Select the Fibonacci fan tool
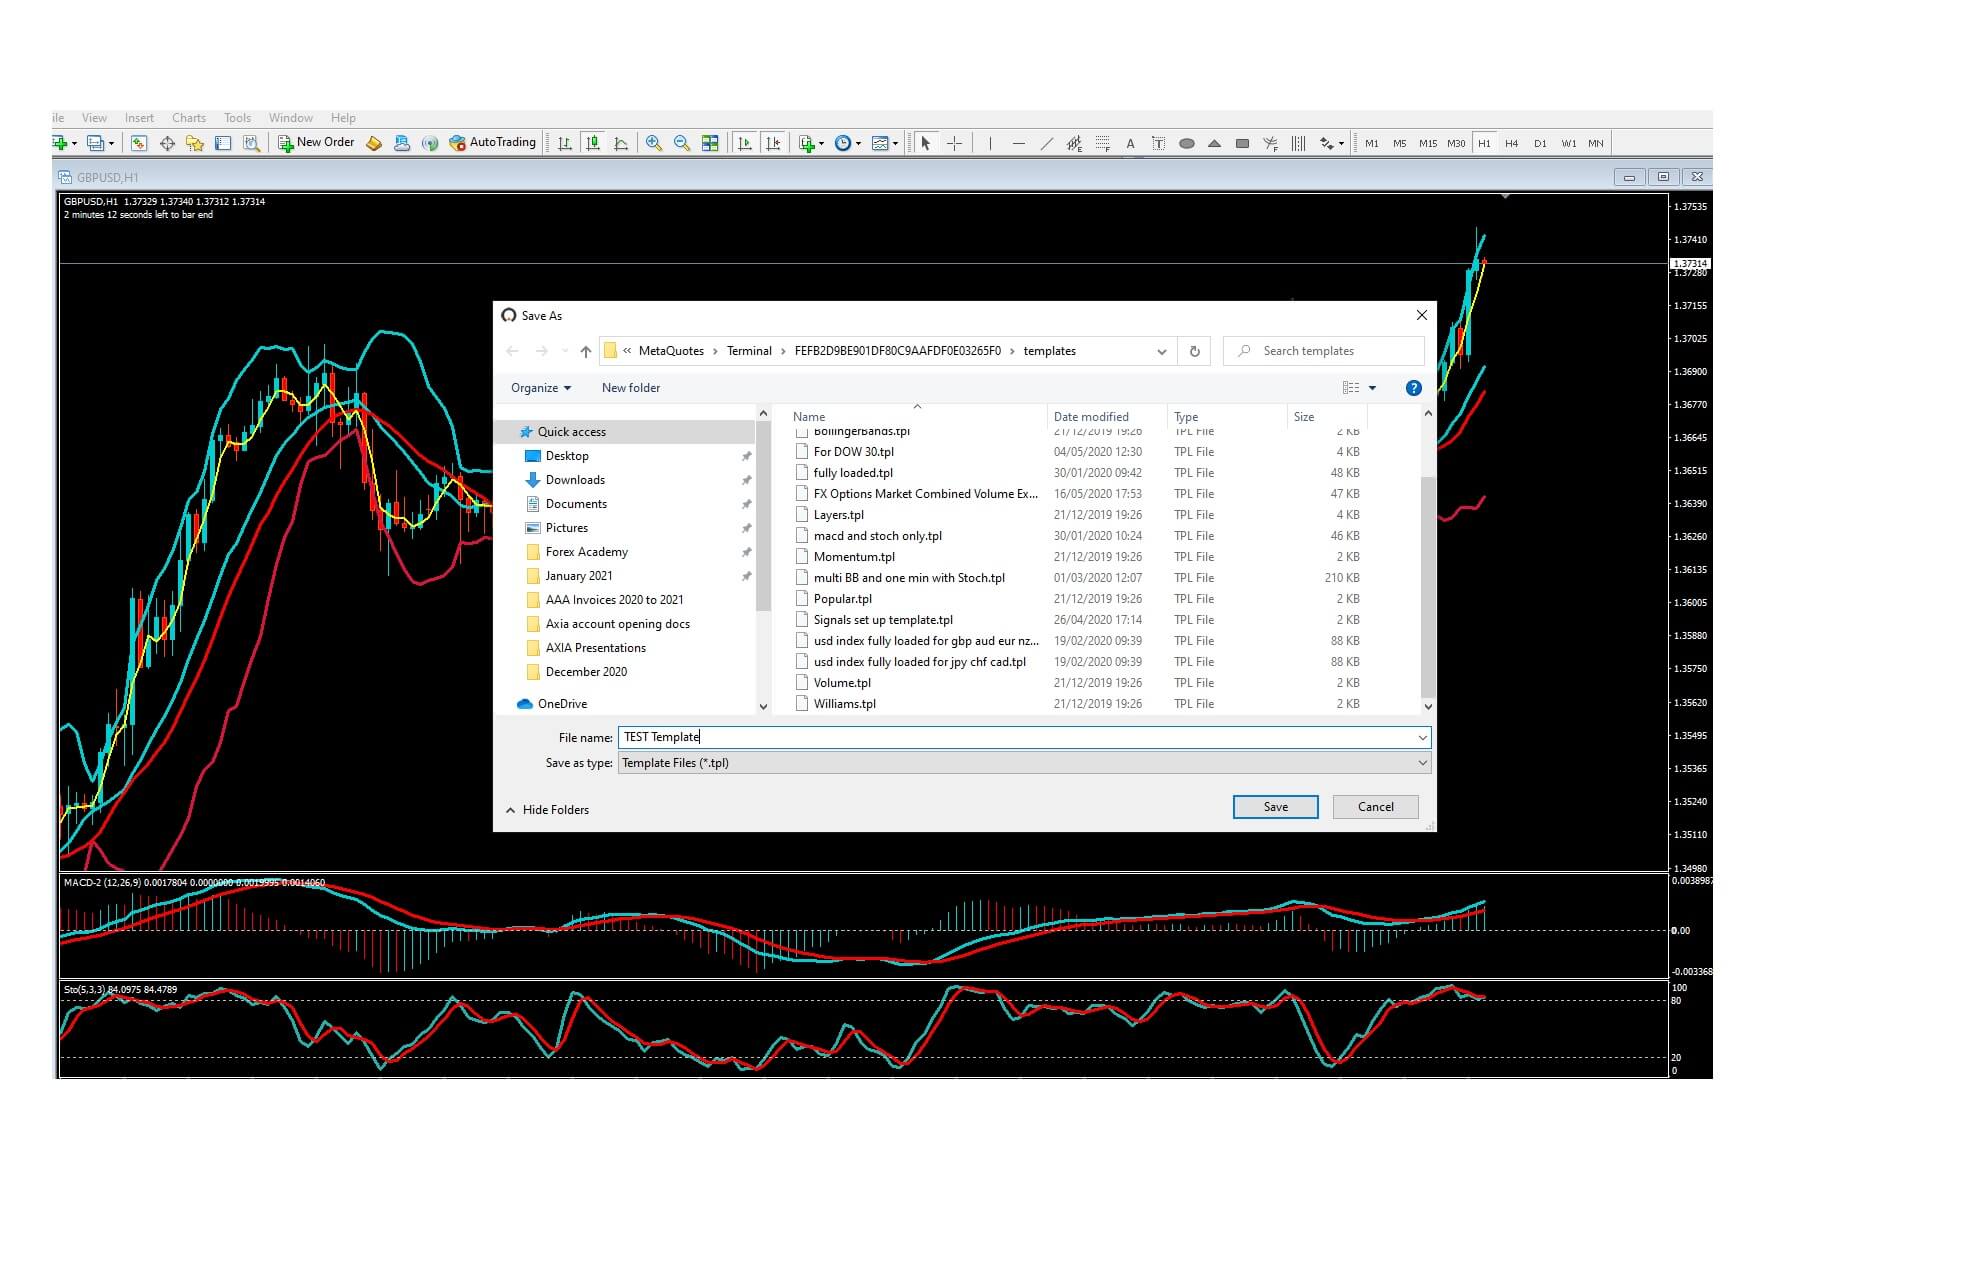Image resolution: width=1978 pixels, height=1268 pixels. coord(1270,143)
